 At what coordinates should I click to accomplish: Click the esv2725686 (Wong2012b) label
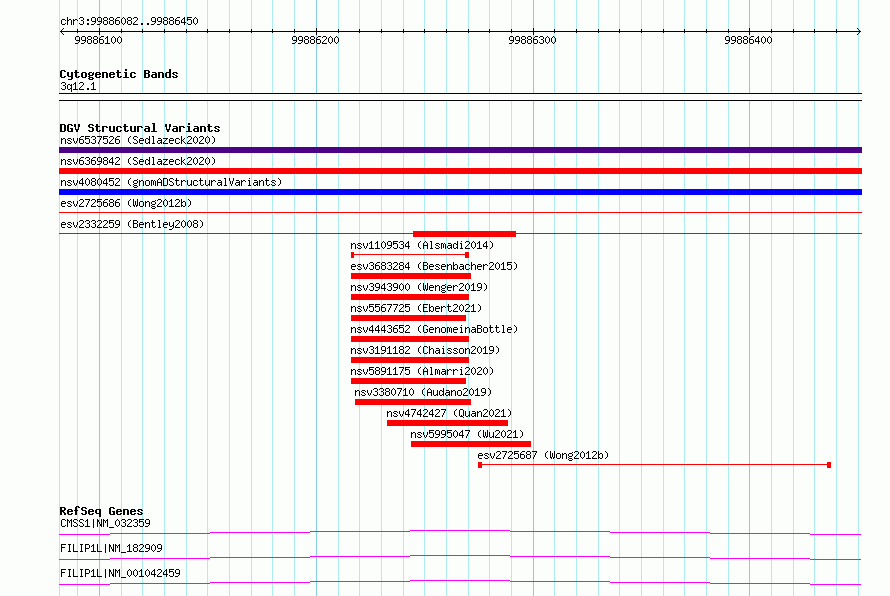tap(126, 203)
